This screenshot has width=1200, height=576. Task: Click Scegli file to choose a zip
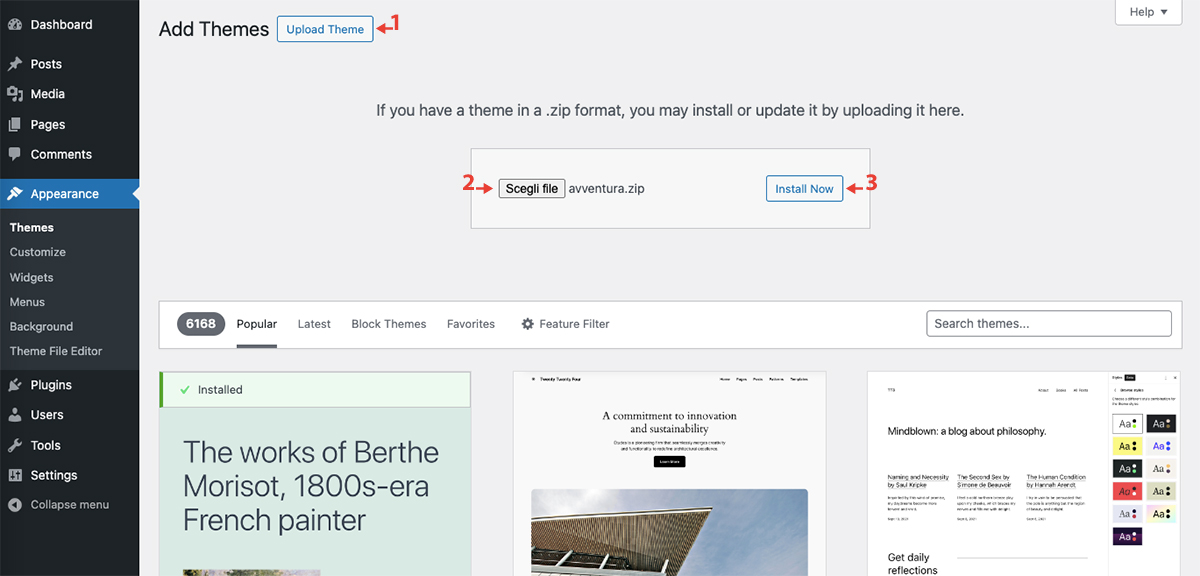pos(531,188)
